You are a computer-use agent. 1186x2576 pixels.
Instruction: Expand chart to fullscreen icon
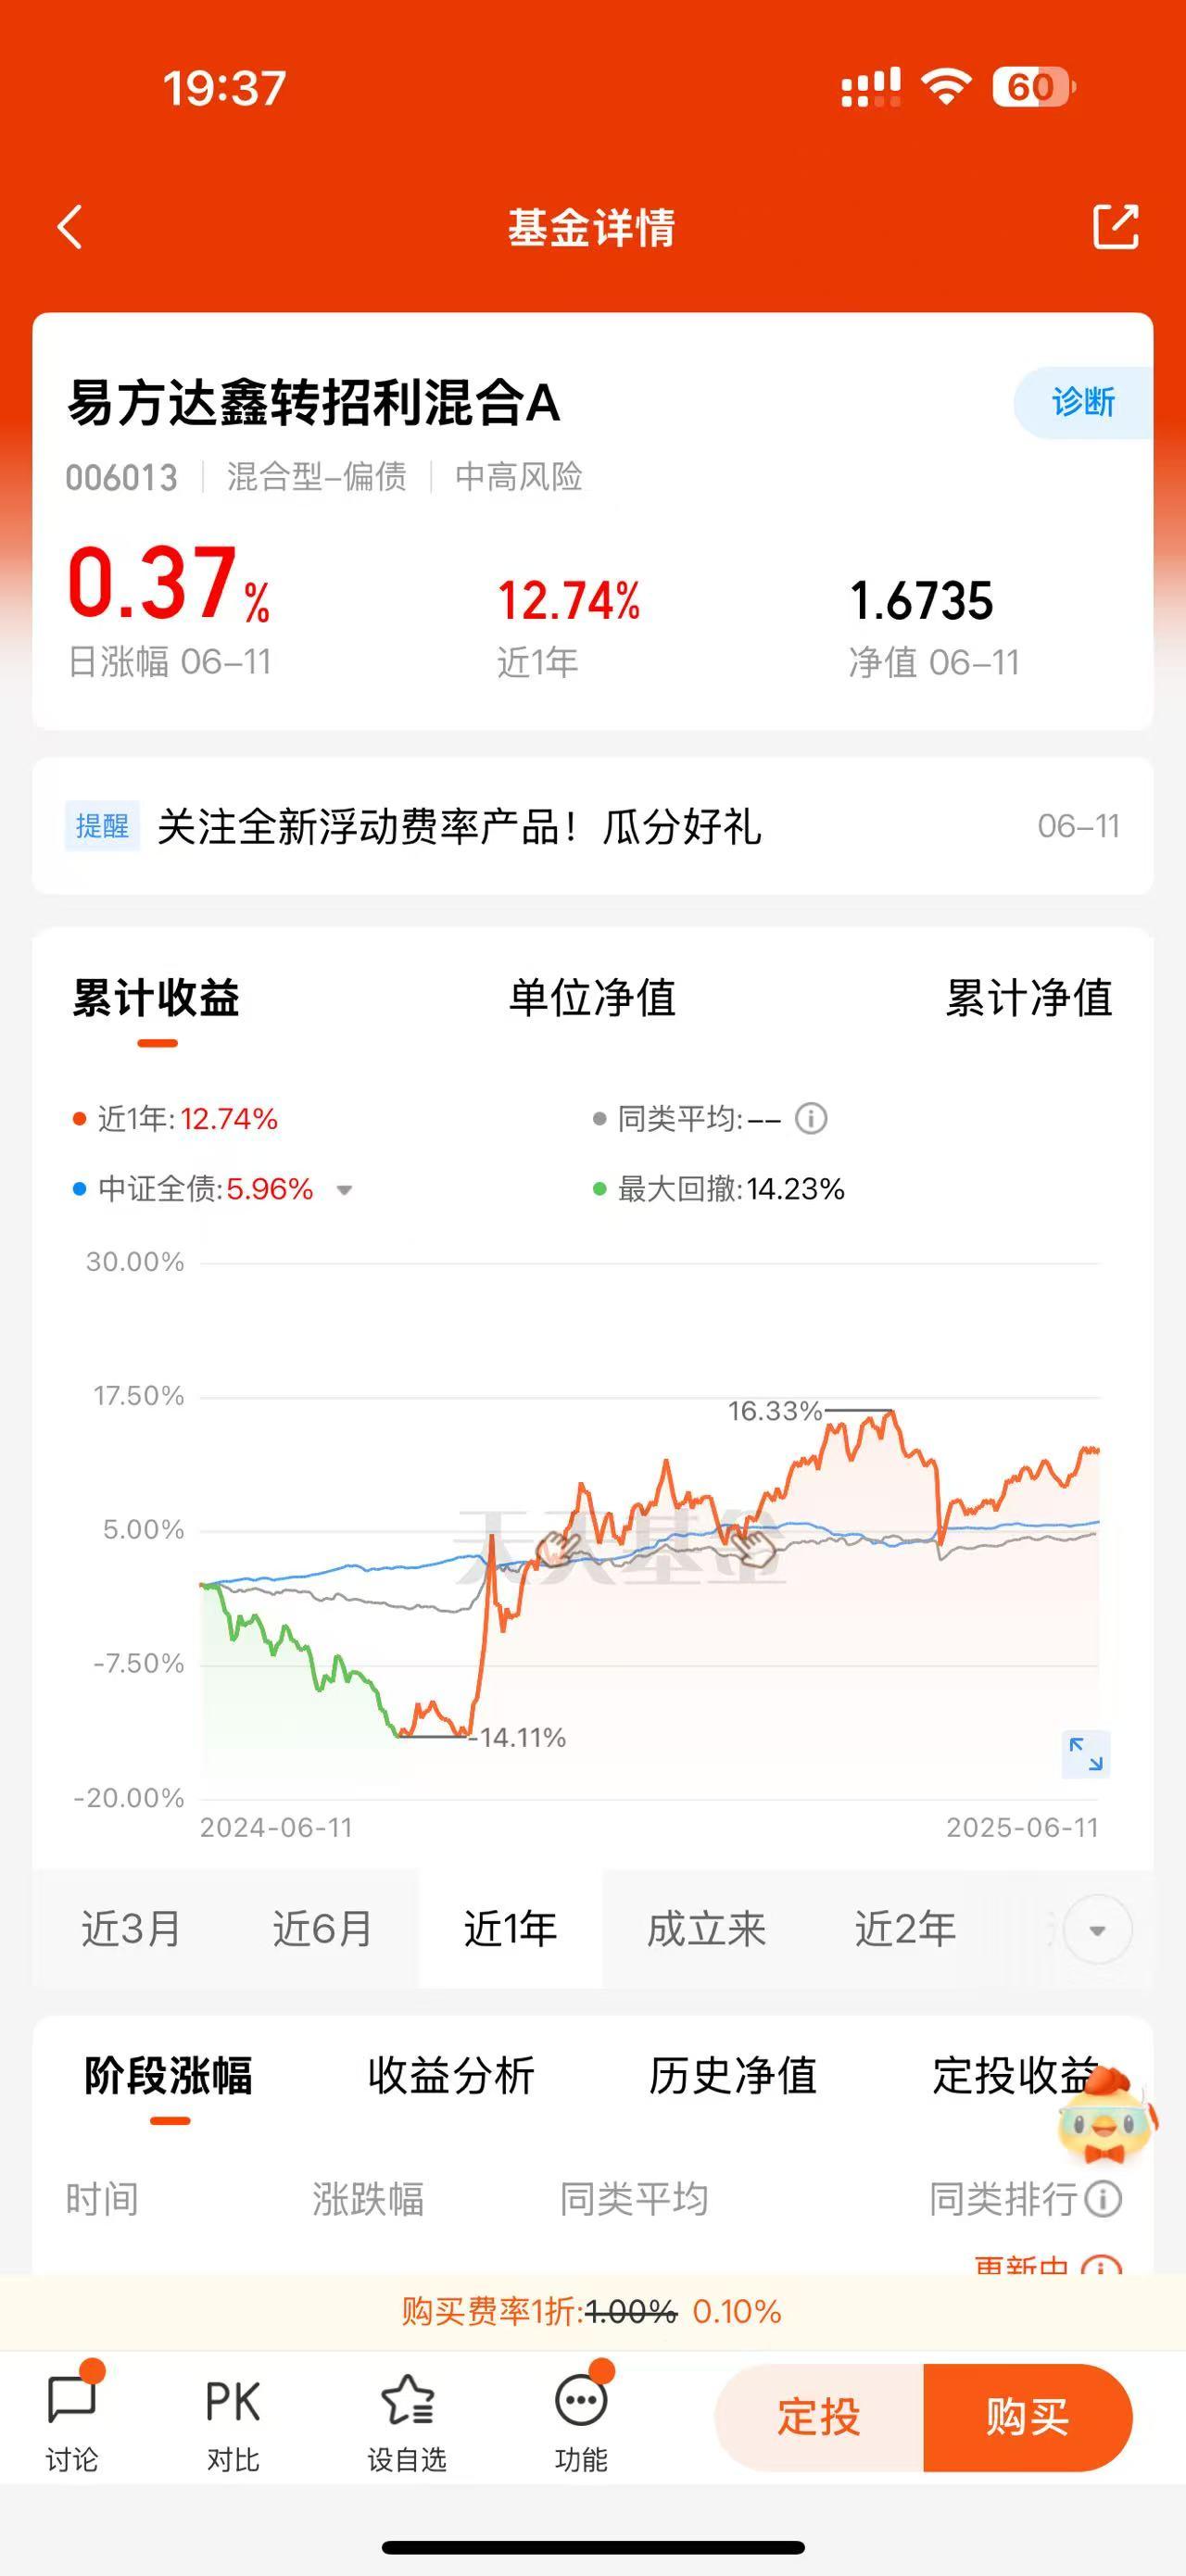point(1086,1754)
